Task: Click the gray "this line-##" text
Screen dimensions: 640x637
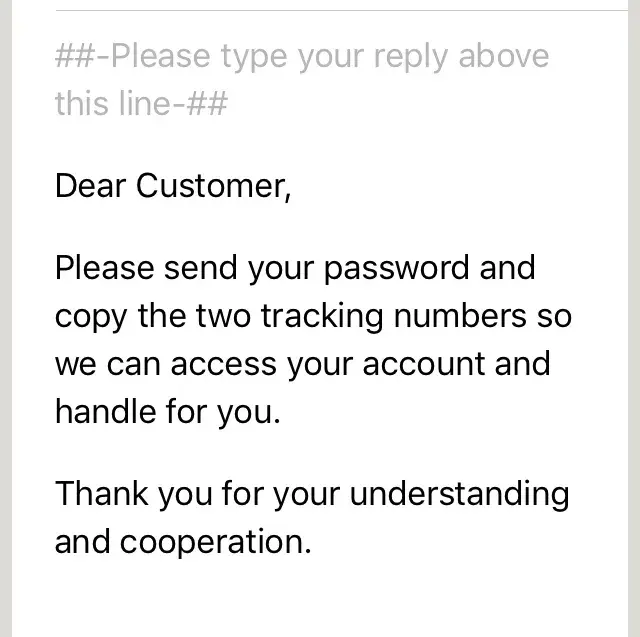Action: click(141, 103)
